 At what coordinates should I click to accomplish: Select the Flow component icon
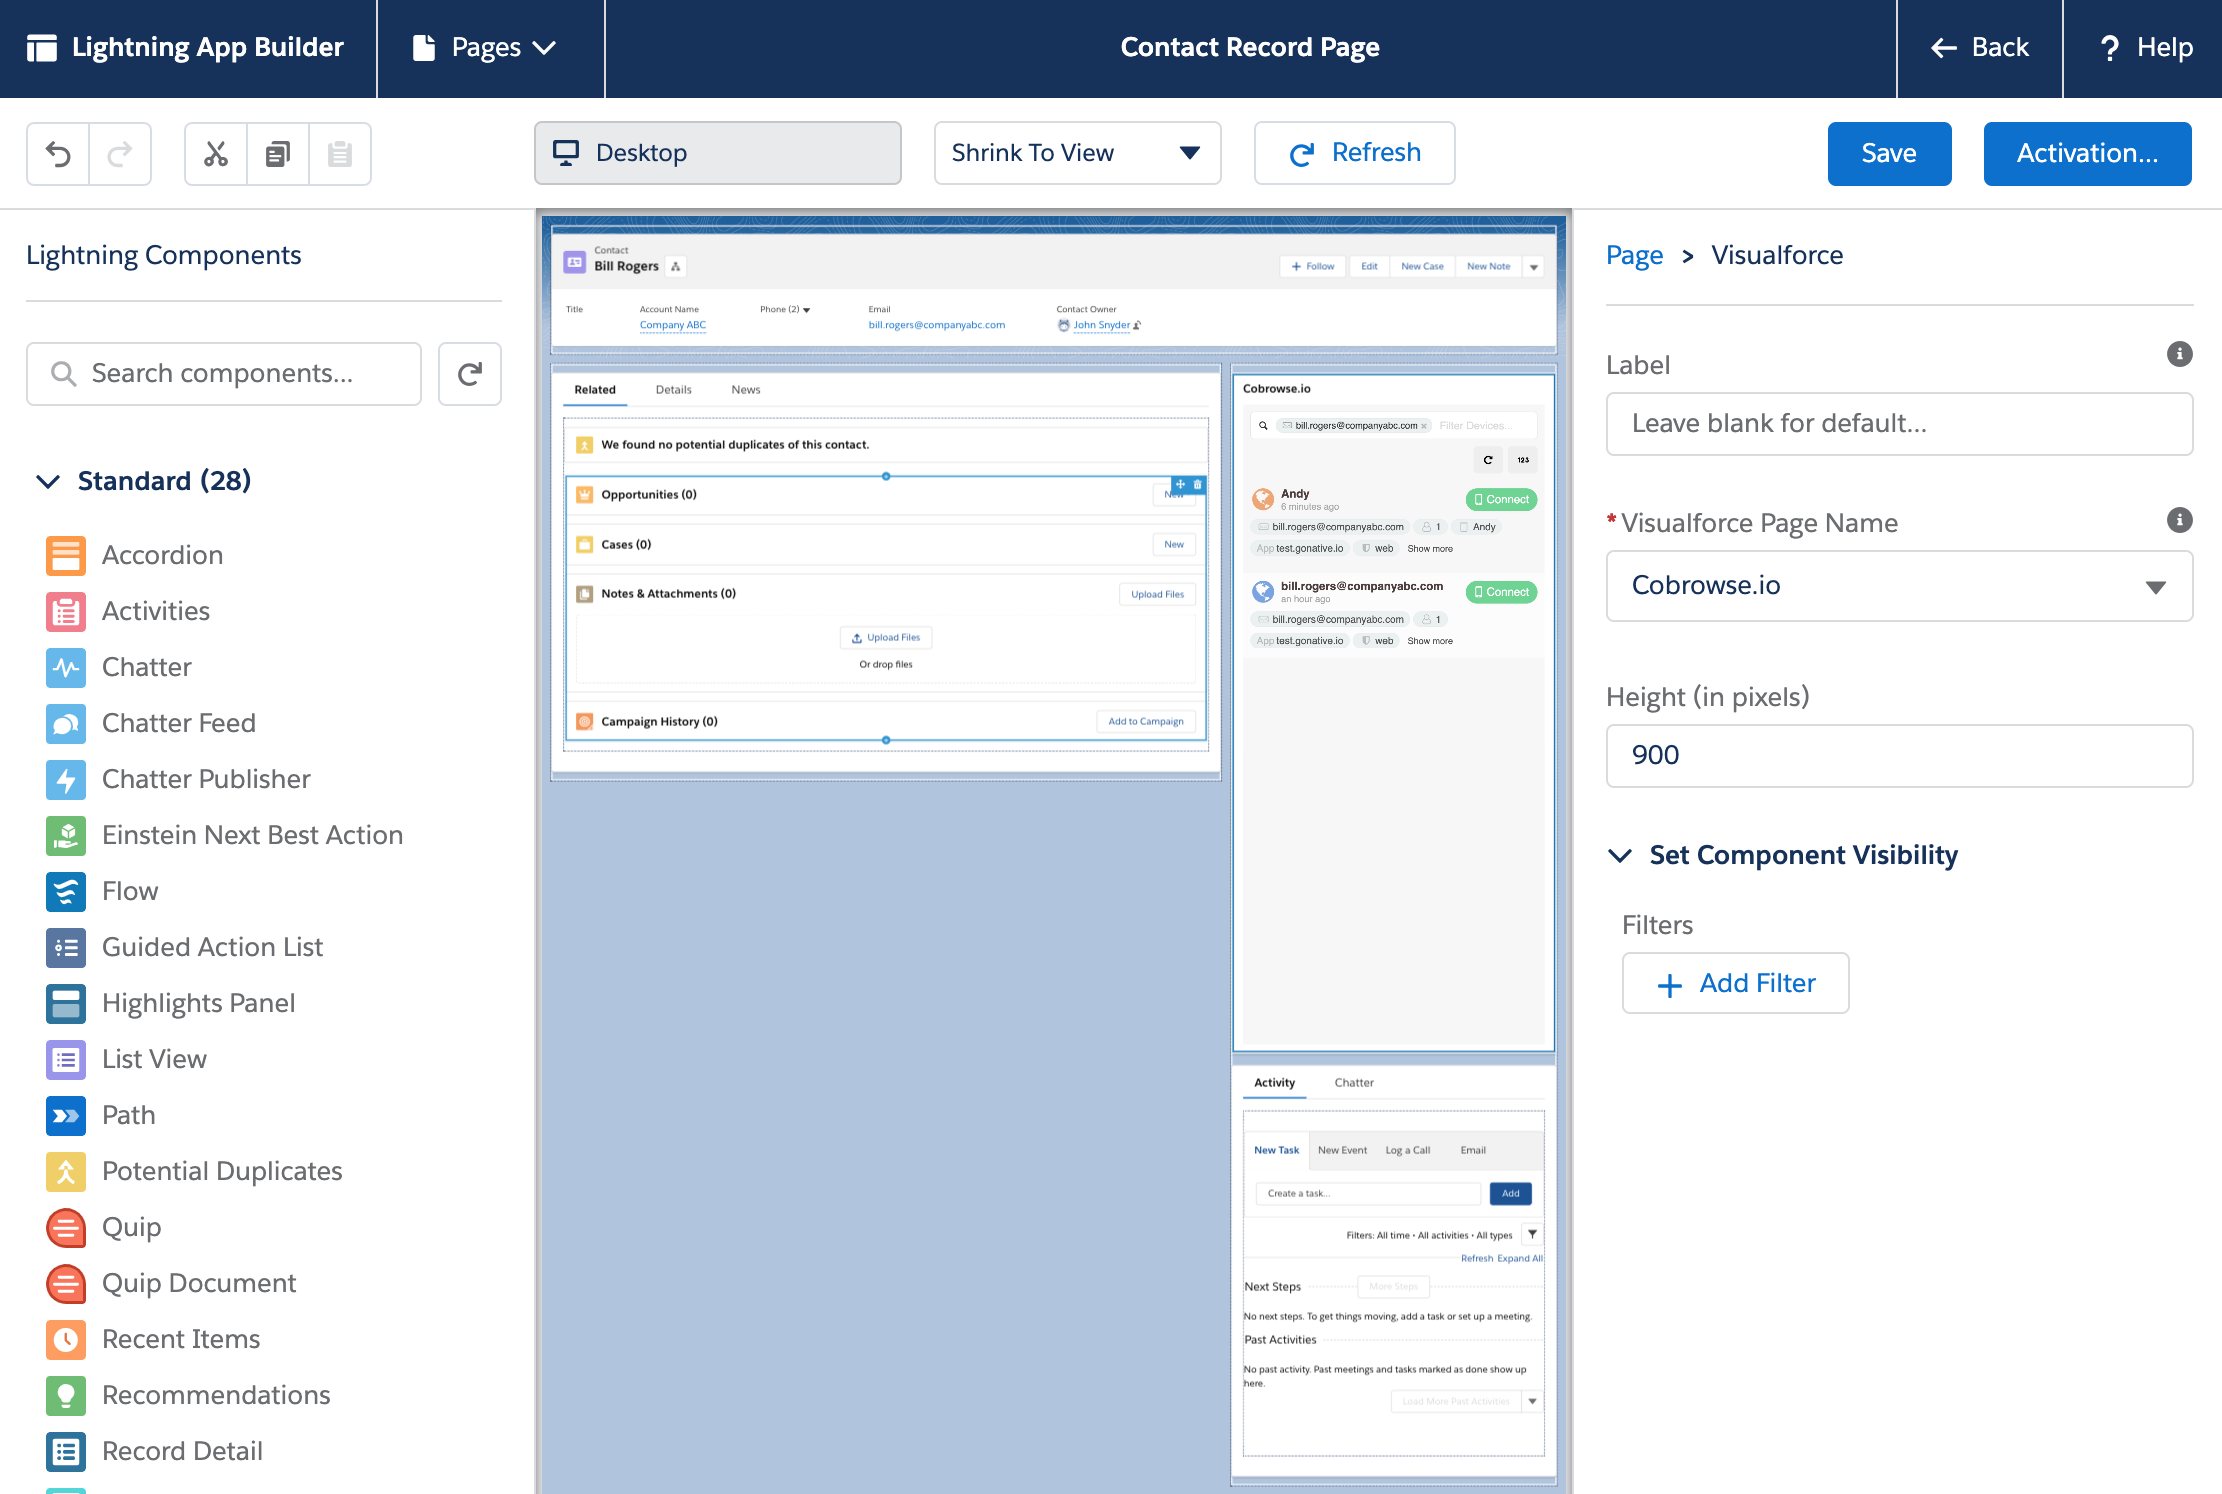(66, 891)
